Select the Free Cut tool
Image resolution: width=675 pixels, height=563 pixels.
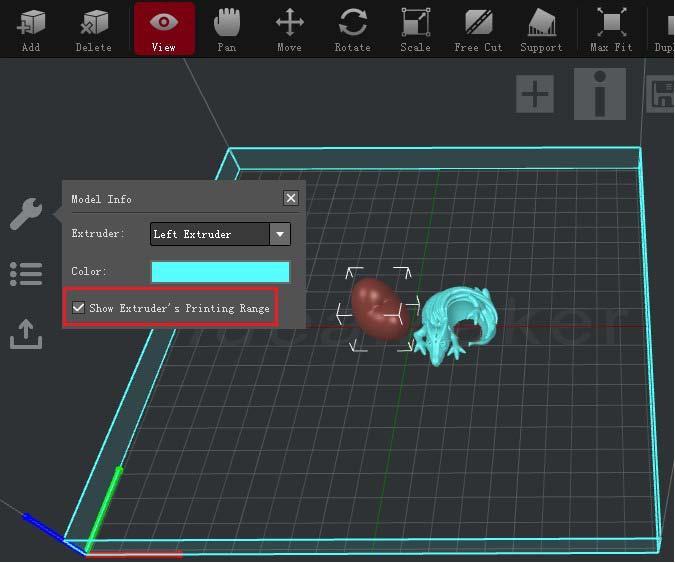tap(478, 29)
